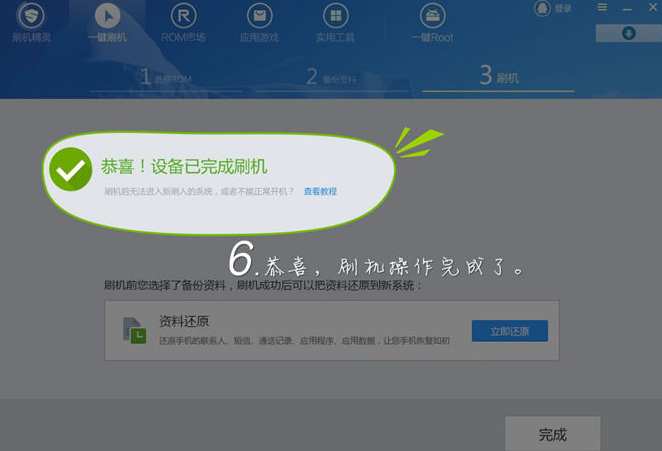Click the green success checkmark icon
This screenshot has height=451, width=662.
point(72,171)
